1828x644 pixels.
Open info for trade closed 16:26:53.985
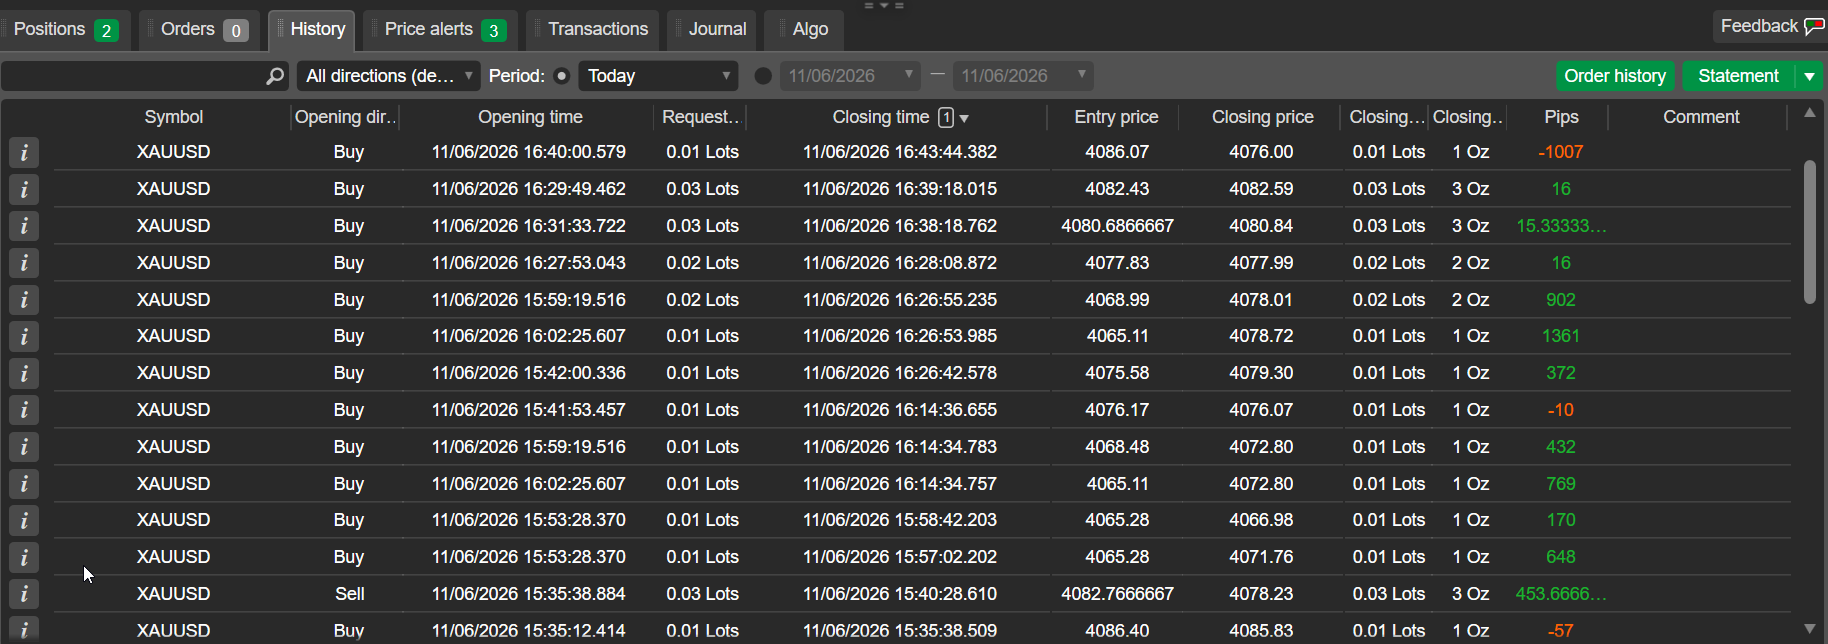[x=24, y=336]
